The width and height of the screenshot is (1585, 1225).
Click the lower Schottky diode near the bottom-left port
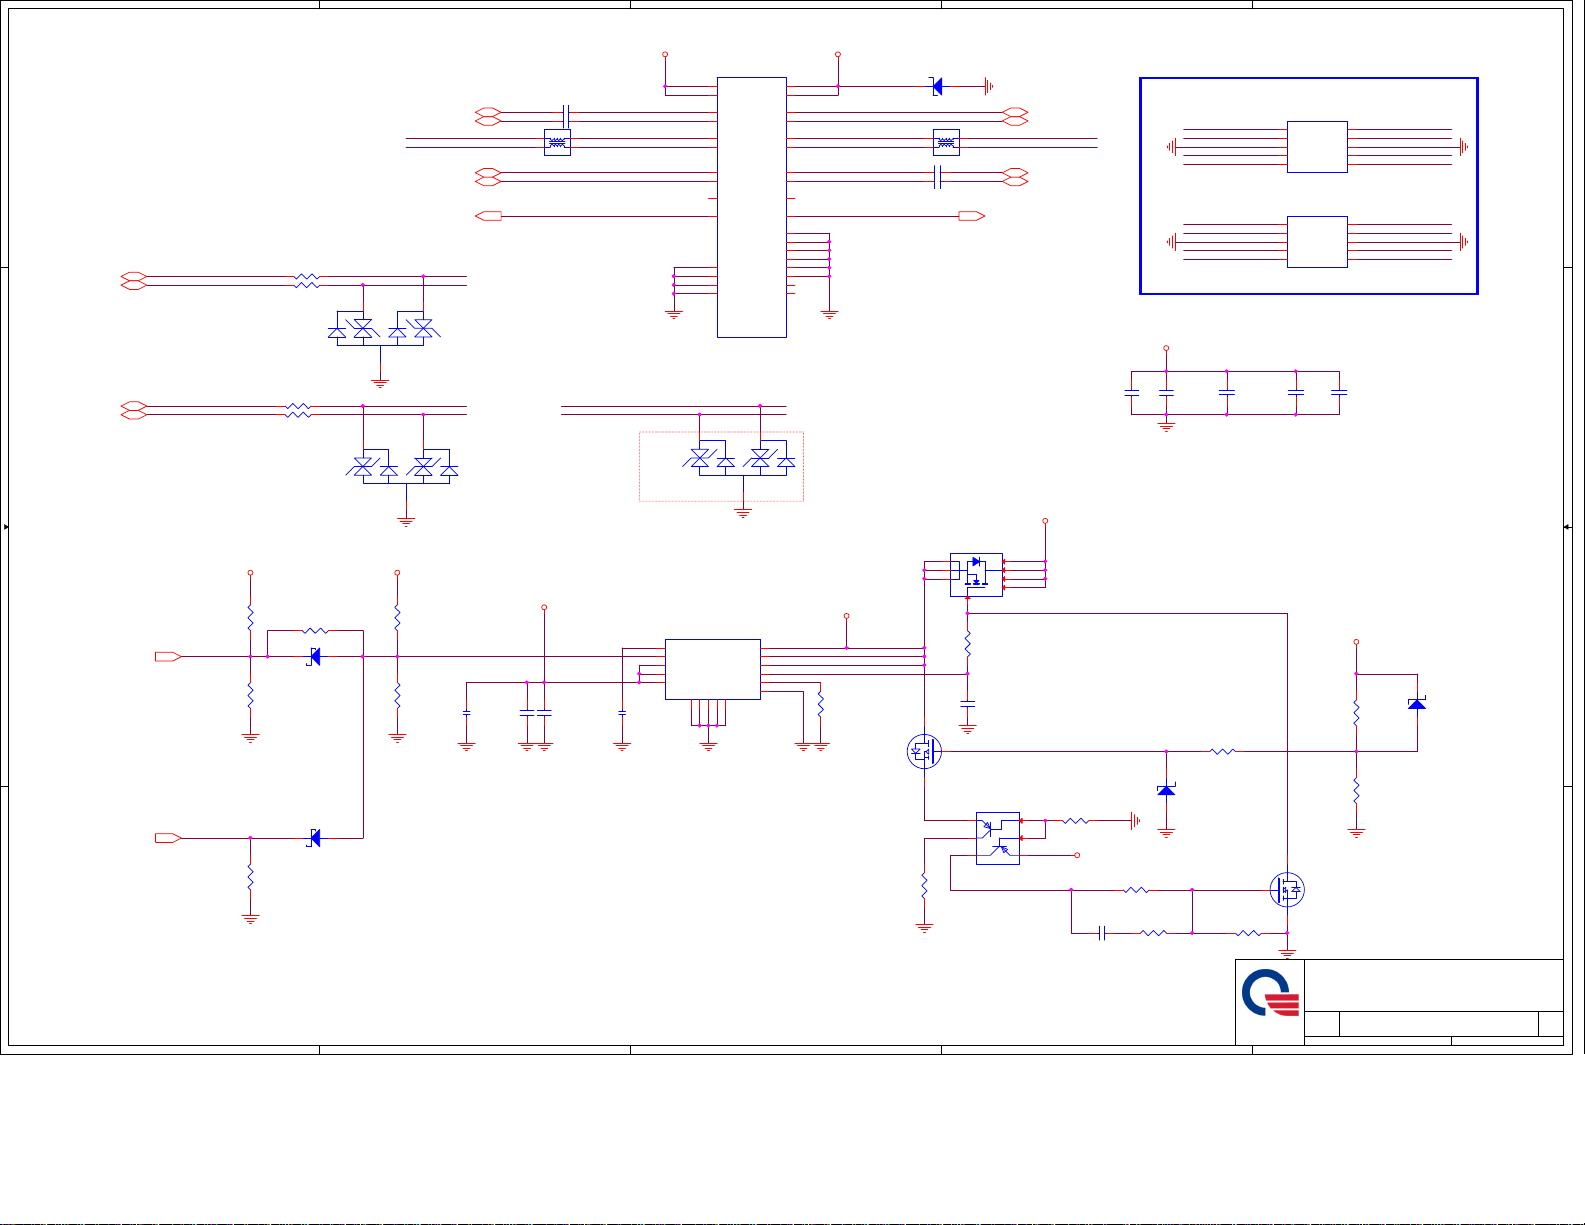point(314,838)
